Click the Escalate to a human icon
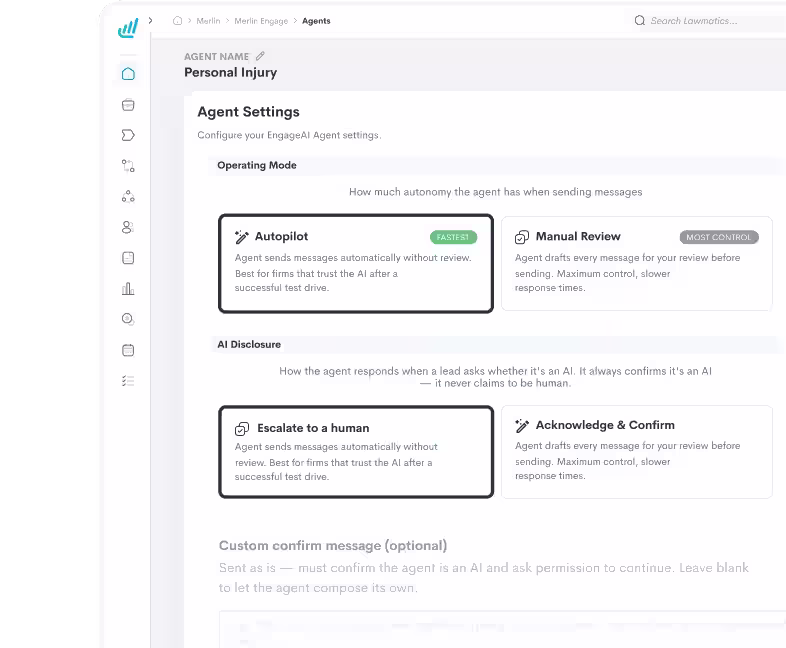Image resolution: width=786 pixels, height=648 pixels. tap(242, 428)
